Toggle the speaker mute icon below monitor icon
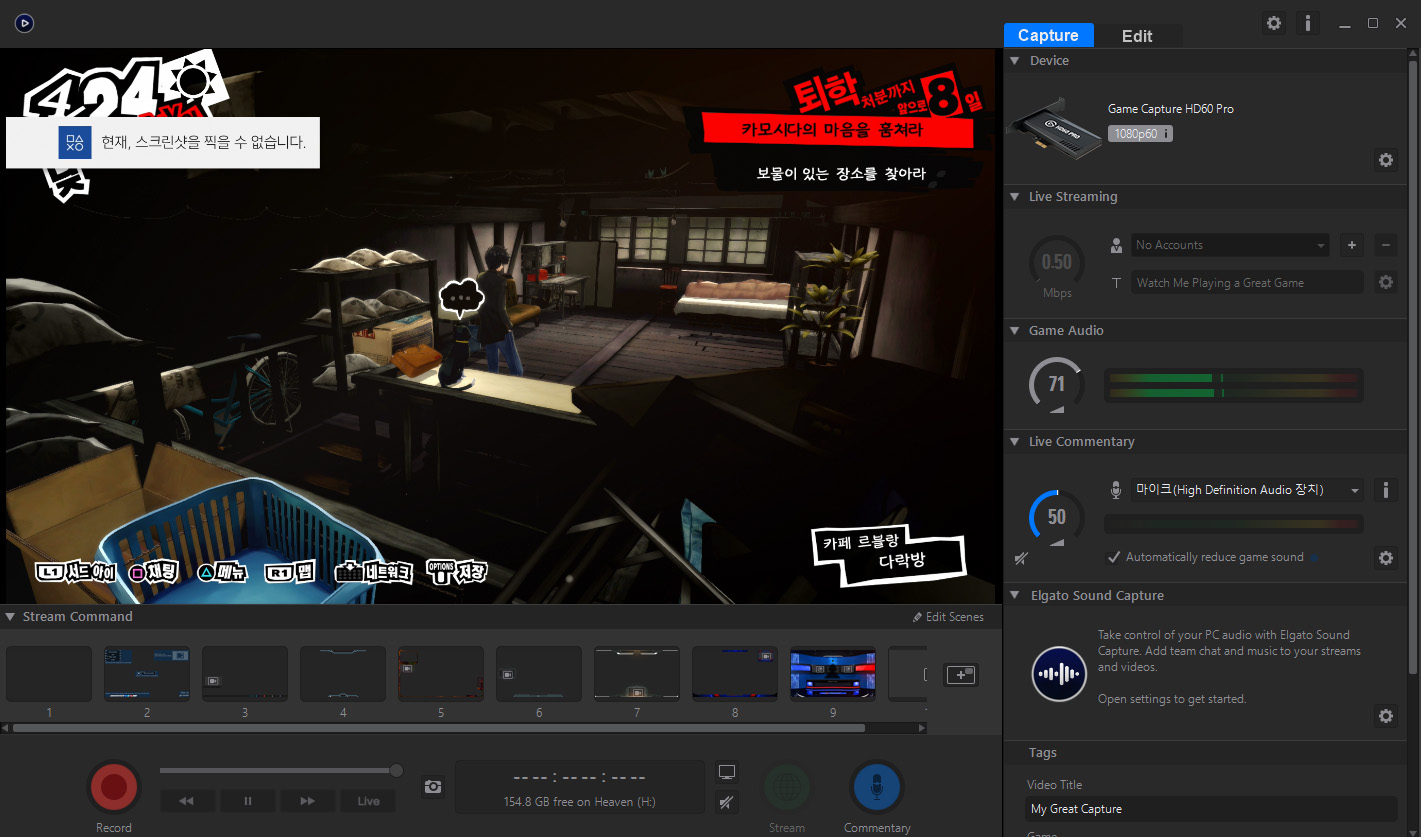This screenshot has height=837, width=1421. (x=727, y=801)
